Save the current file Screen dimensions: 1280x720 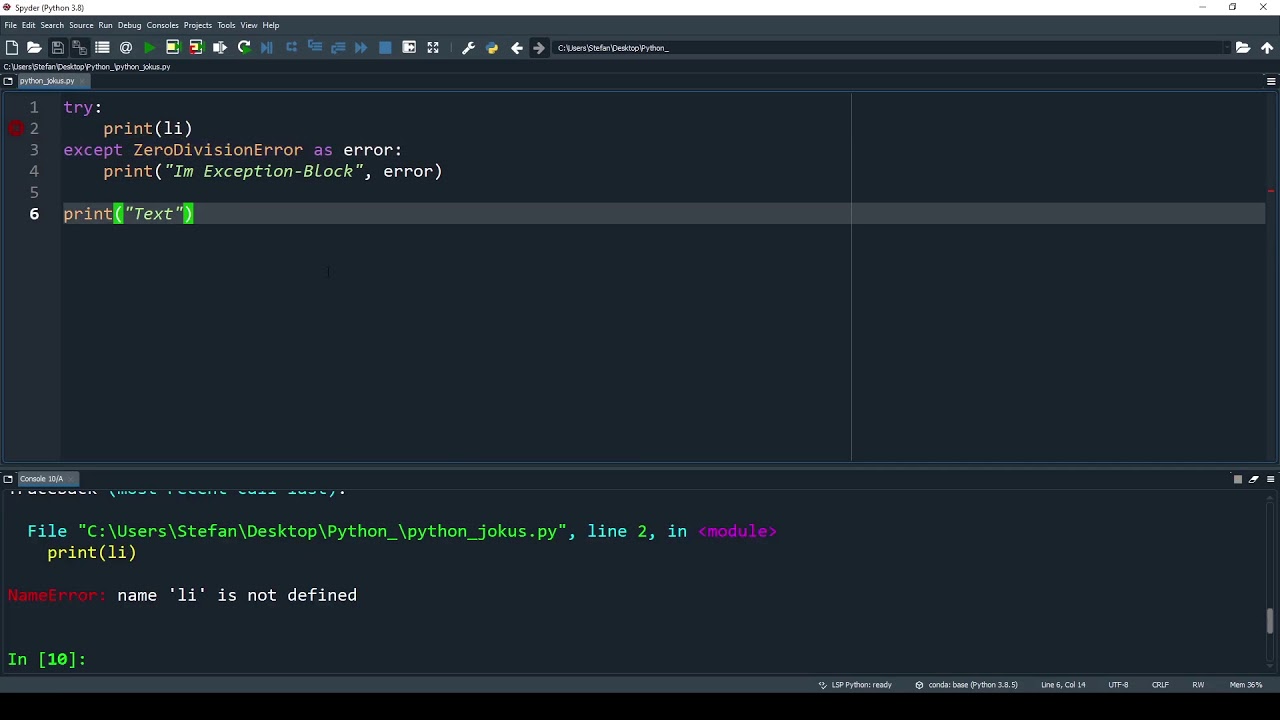coord(58,47)
